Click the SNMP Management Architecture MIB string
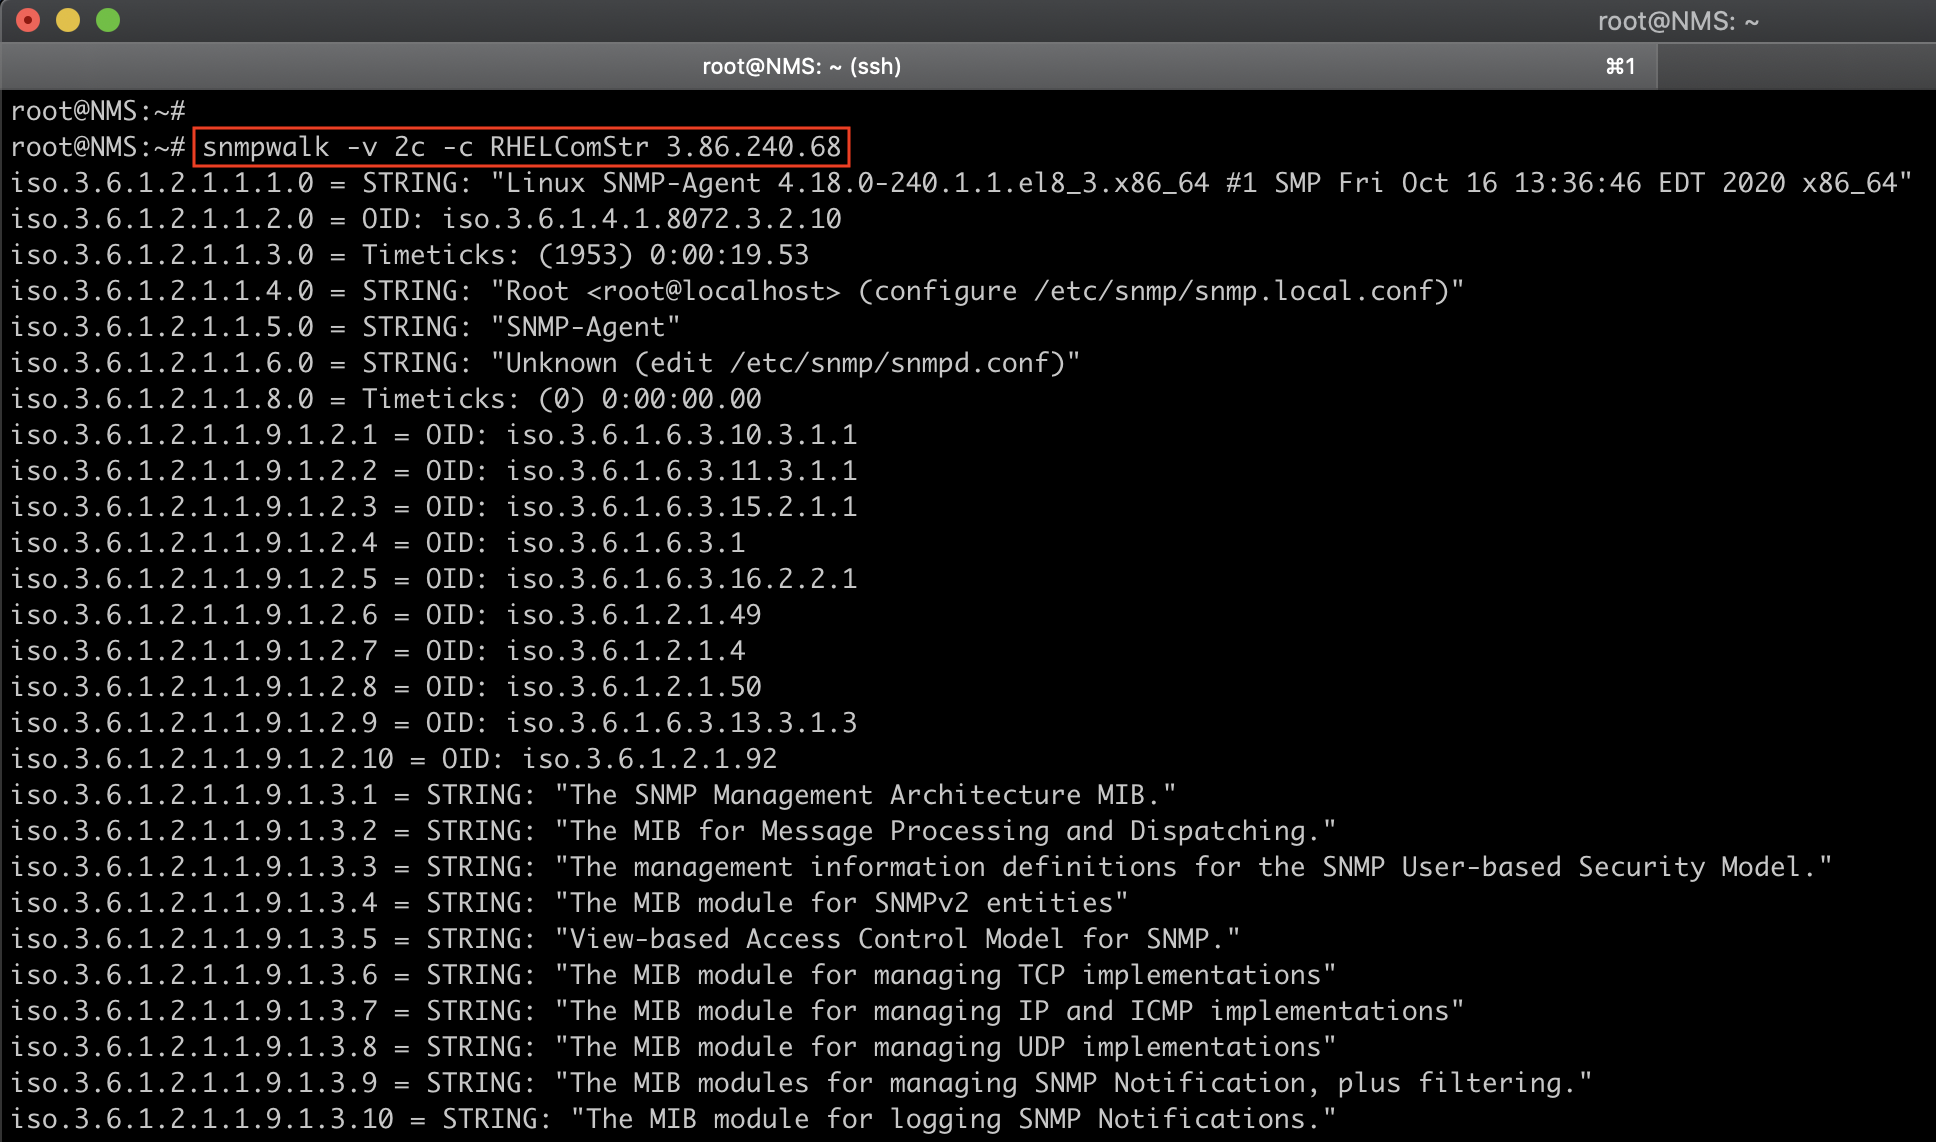The width and height of the screenshot is (1936, 1142). point(865,795)
